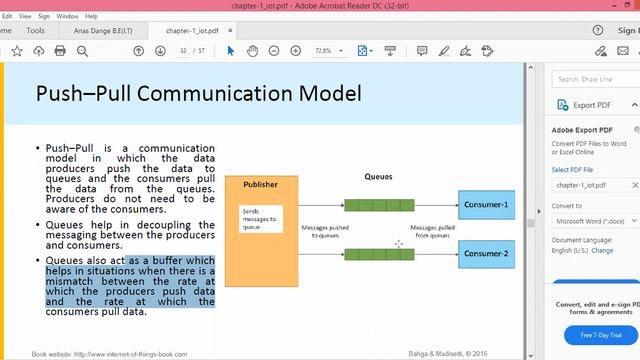Activate the hand pan tool
This screenshot has width=640, height=360.
253,51
